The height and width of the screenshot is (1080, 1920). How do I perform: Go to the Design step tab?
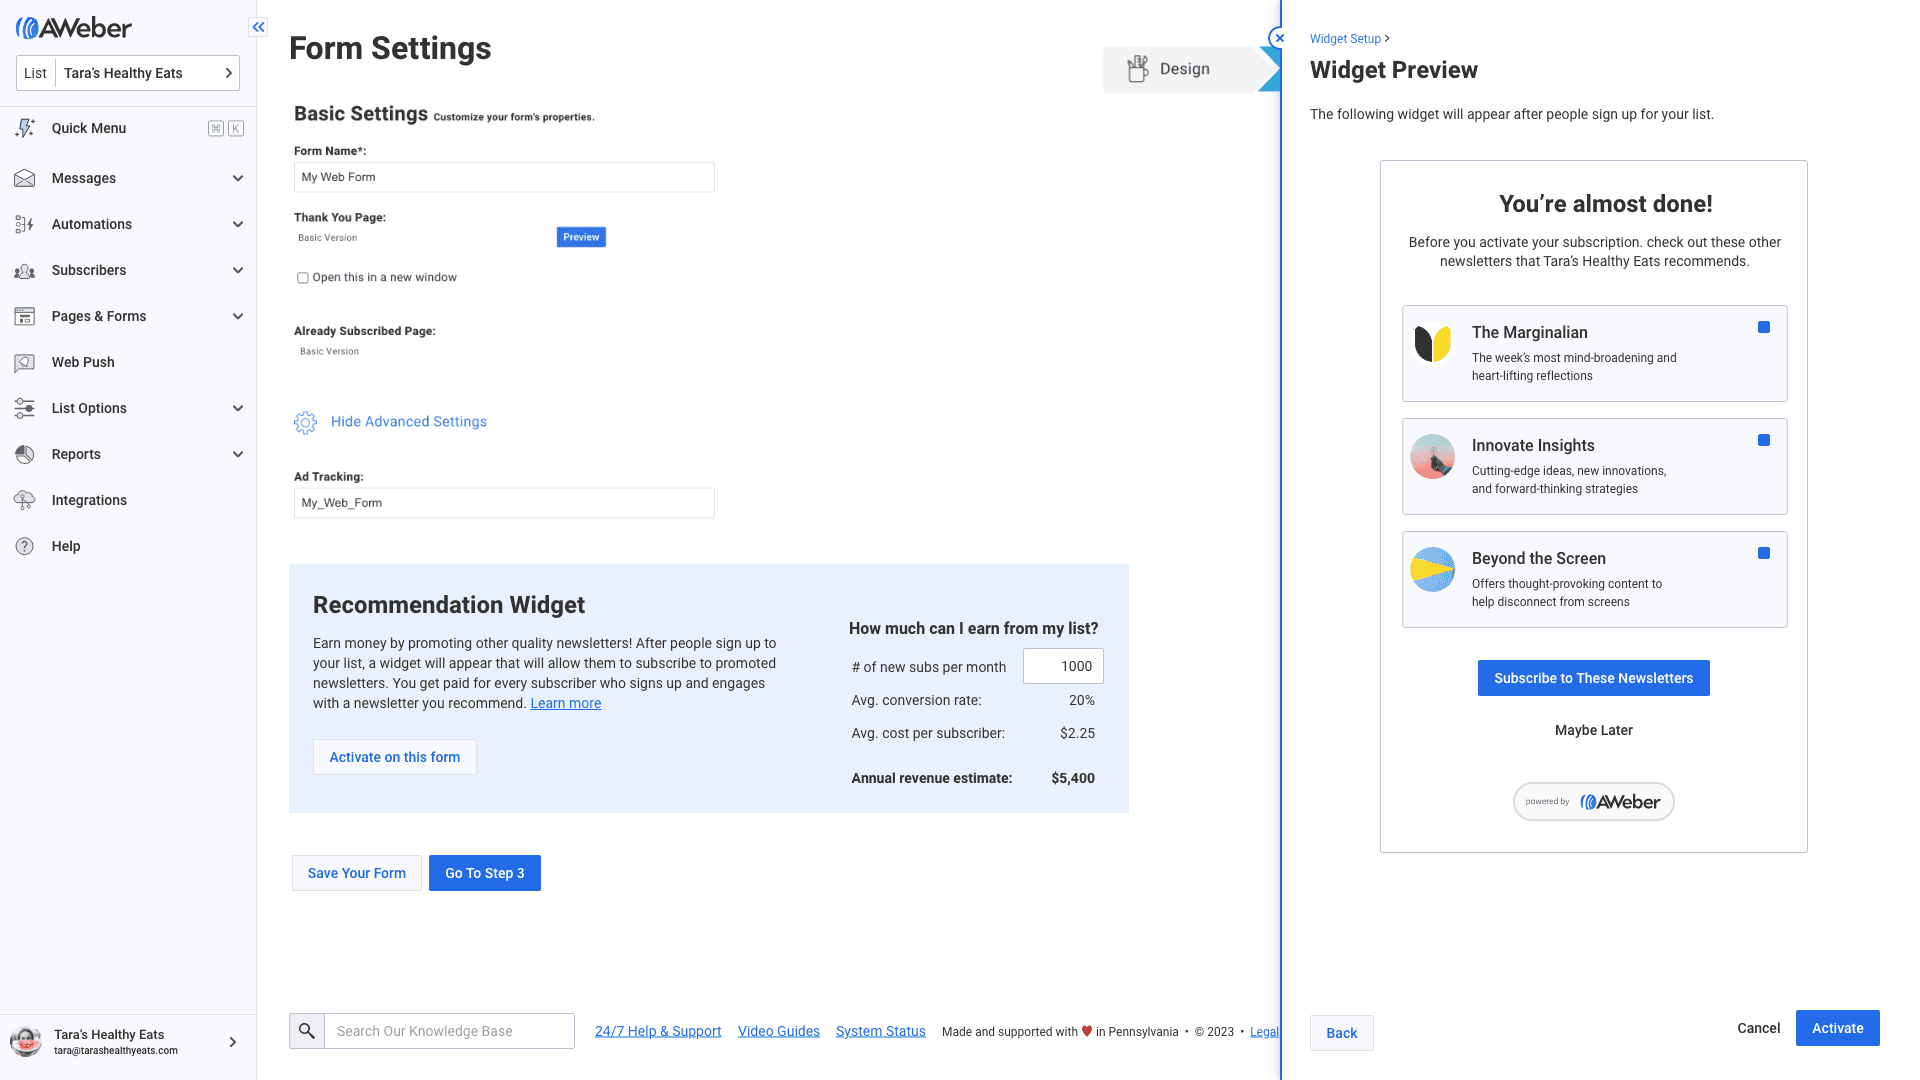pyautogui.click(x=1185, y=69)
